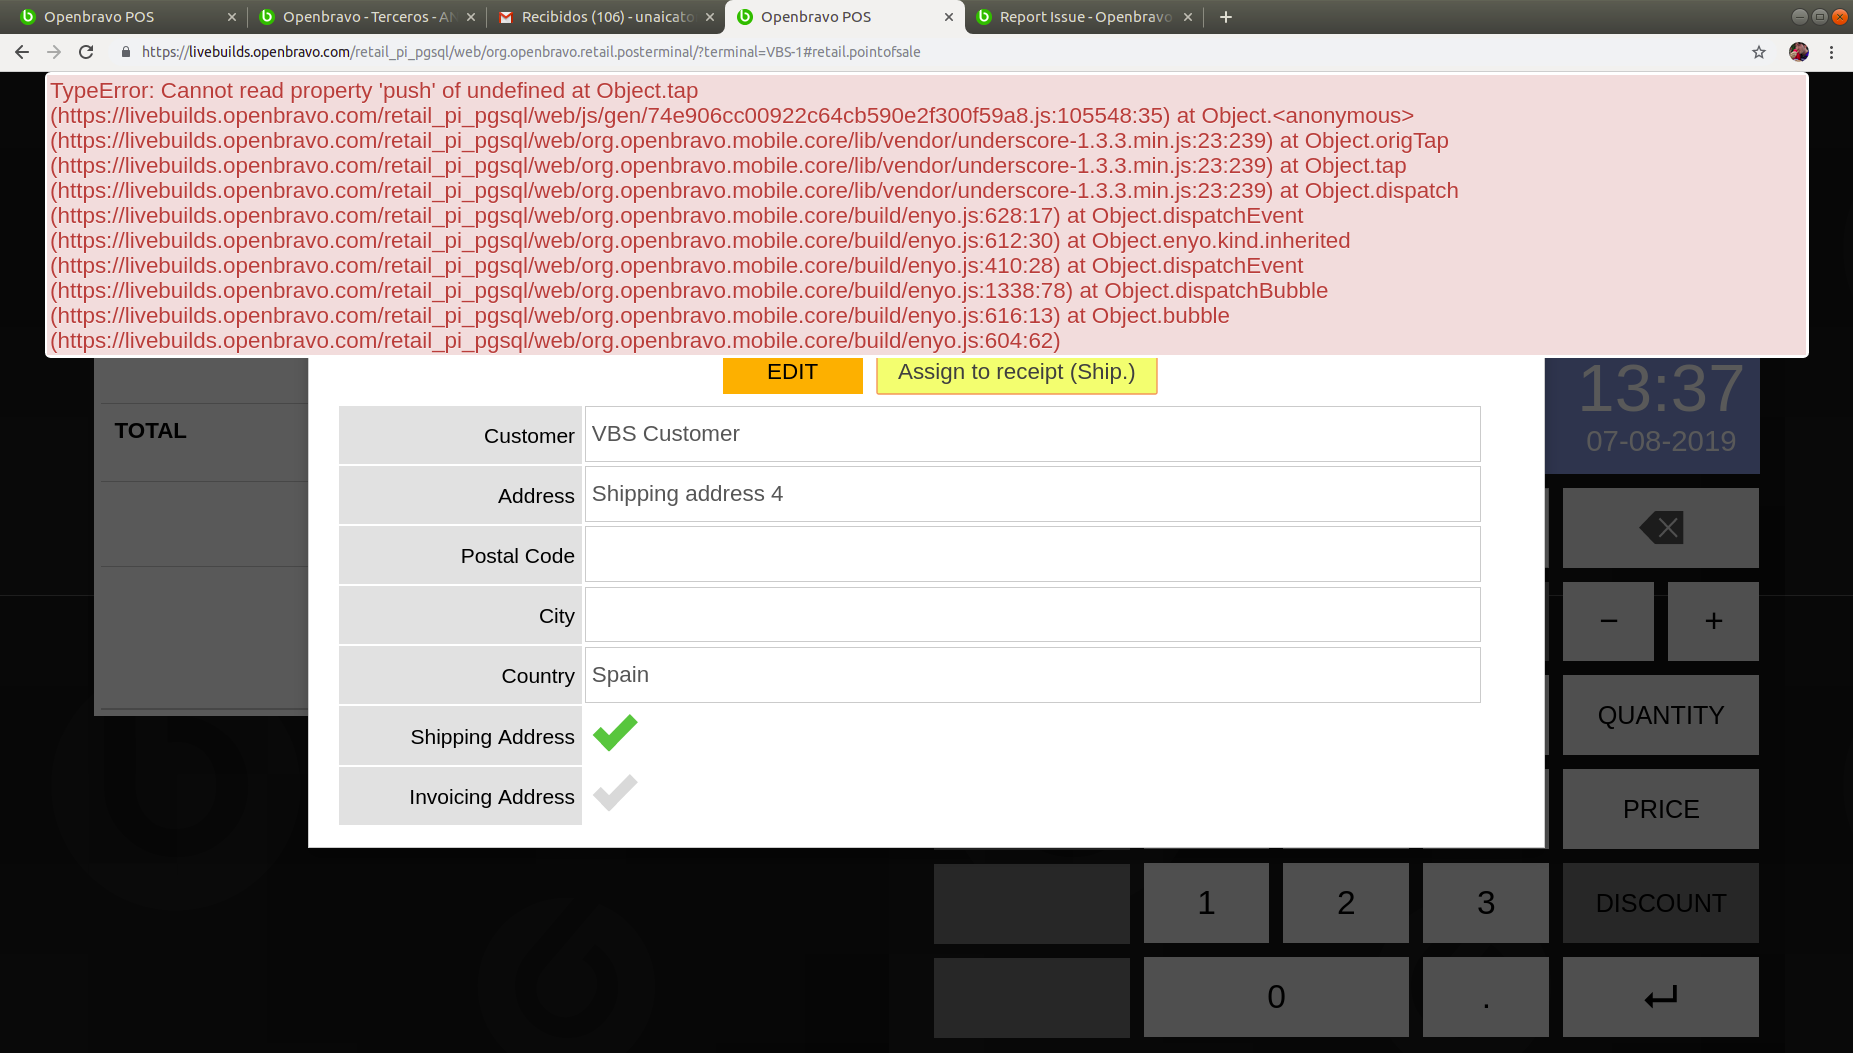
Task: Click the Address field with Shipping address 4
Action: [1033, 494]
